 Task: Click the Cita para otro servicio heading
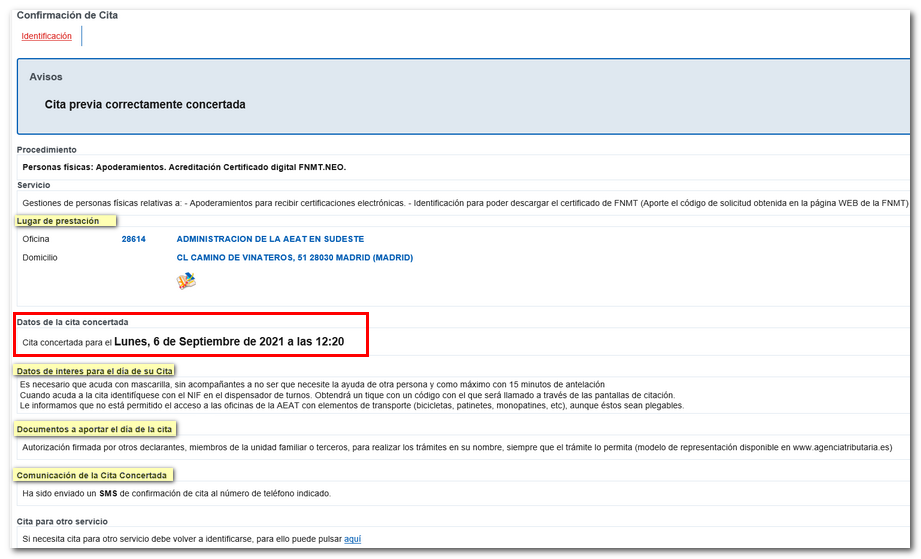62,521
